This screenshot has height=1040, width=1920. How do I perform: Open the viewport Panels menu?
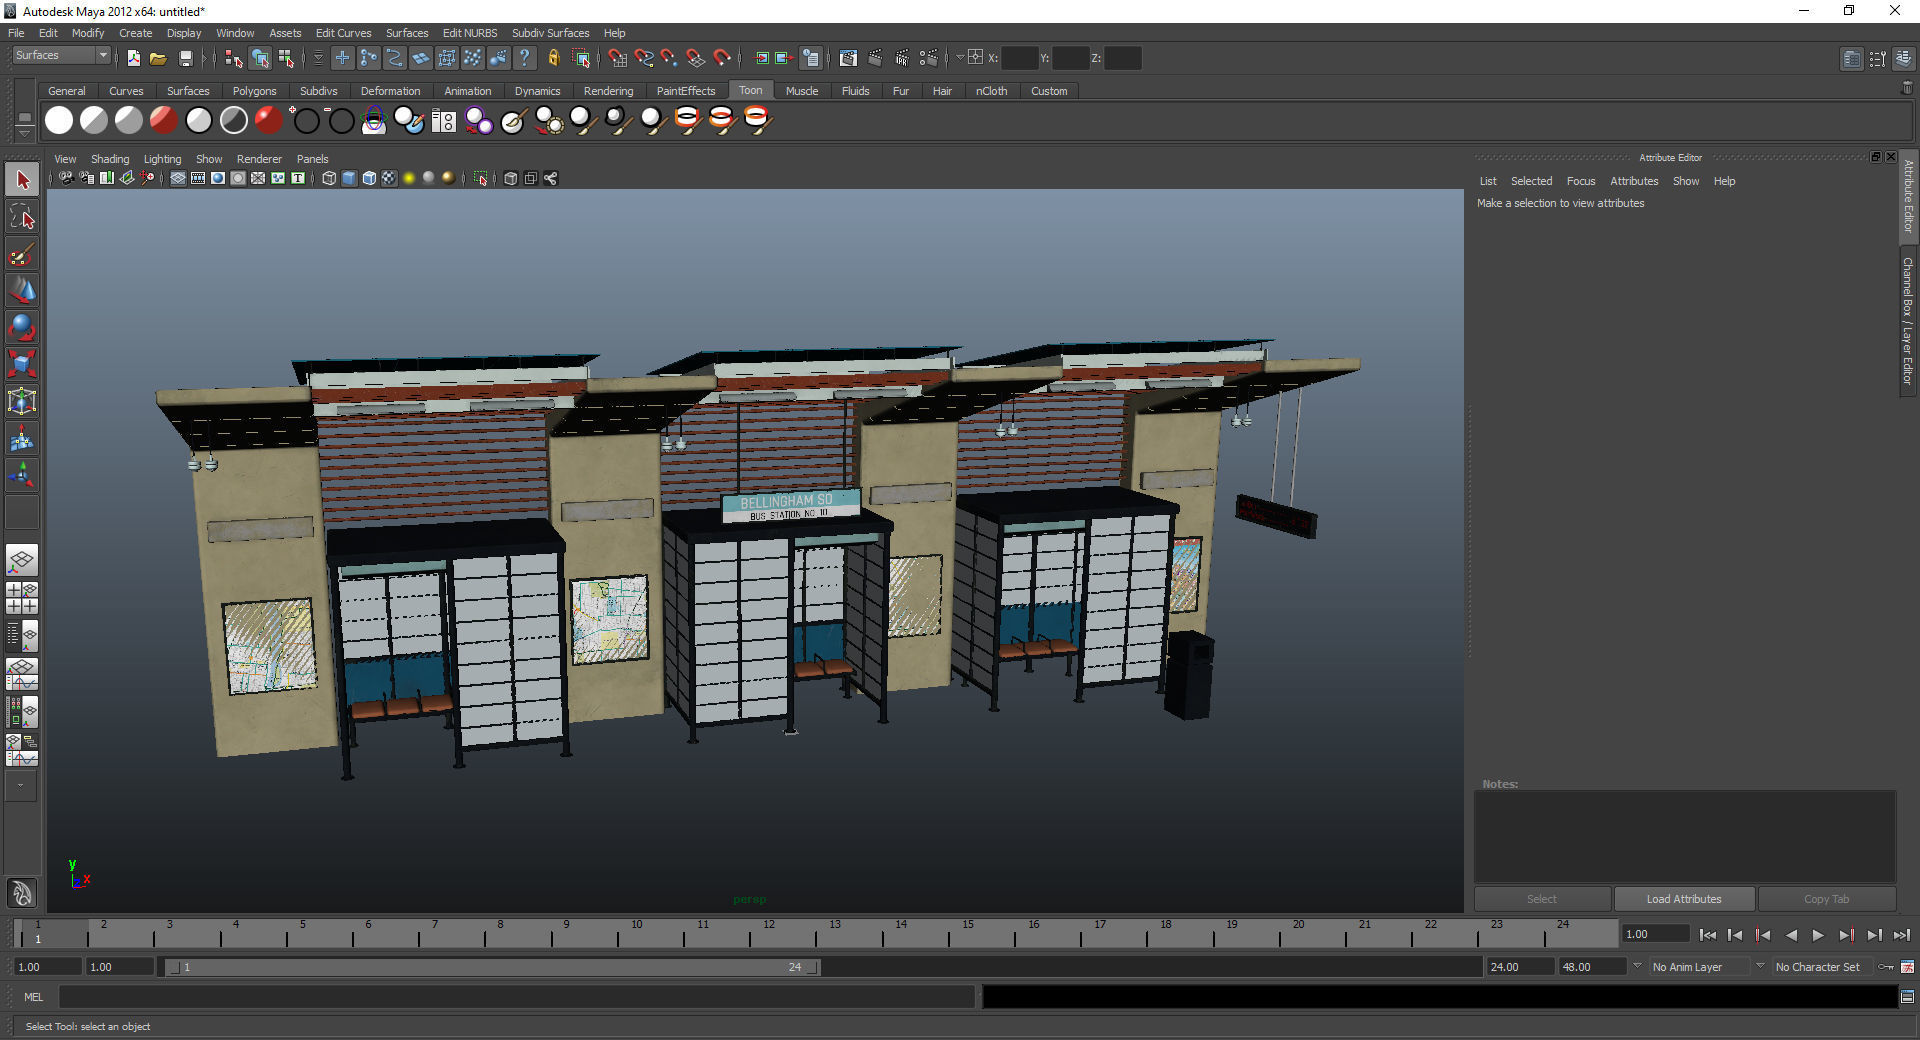click(x=312, y=159)
